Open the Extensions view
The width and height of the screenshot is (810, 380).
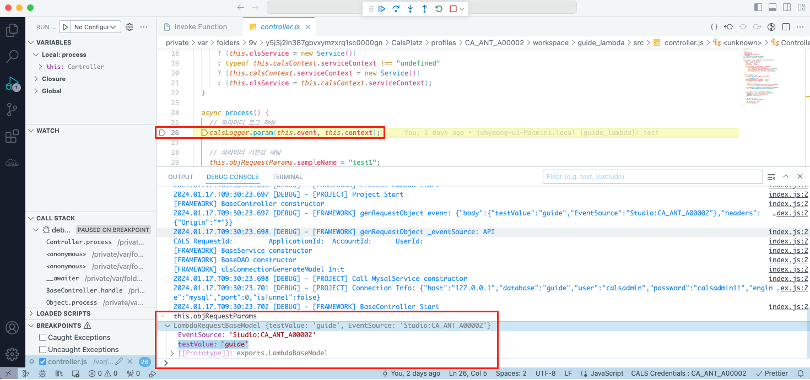point(11,137)
